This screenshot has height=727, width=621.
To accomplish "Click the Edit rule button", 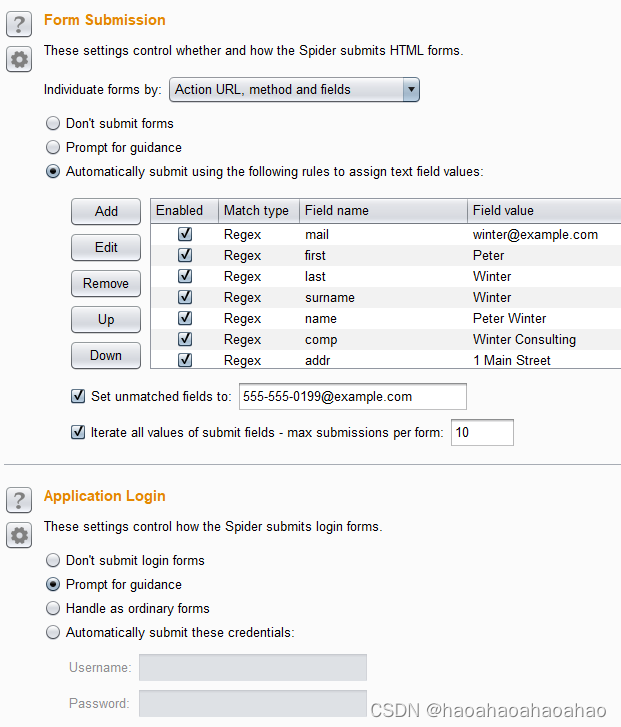I will [106, 248].
